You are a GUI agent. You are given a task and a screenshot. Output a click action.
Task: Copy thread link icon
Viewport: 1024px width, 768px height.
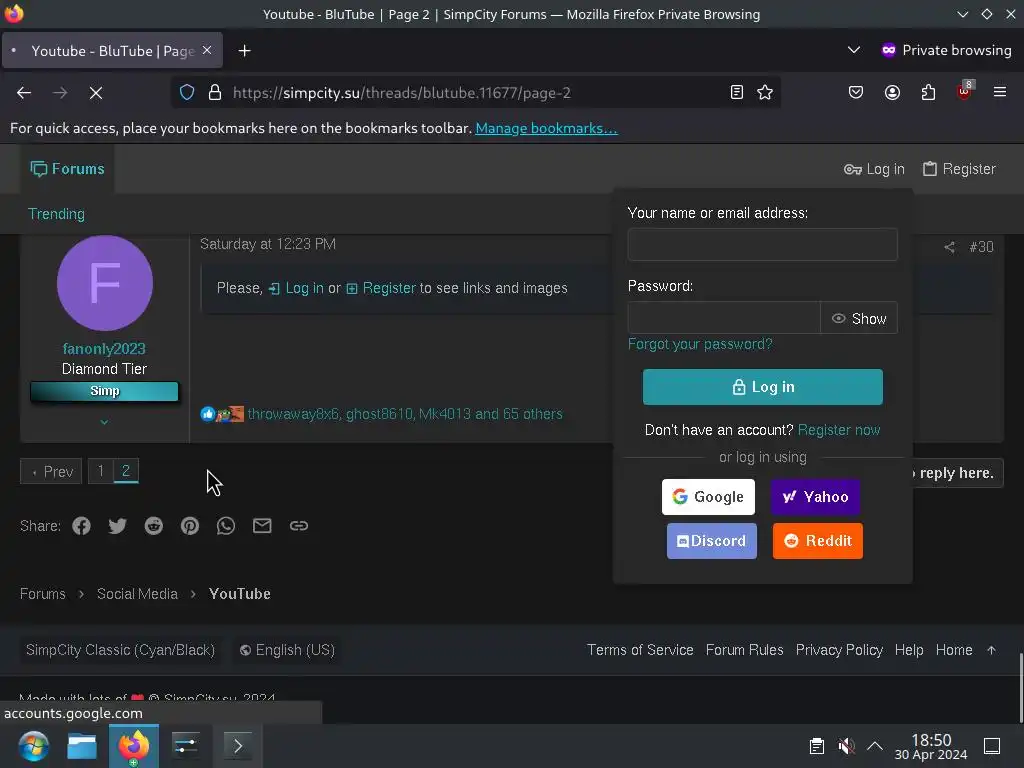(x=298, y=526)
